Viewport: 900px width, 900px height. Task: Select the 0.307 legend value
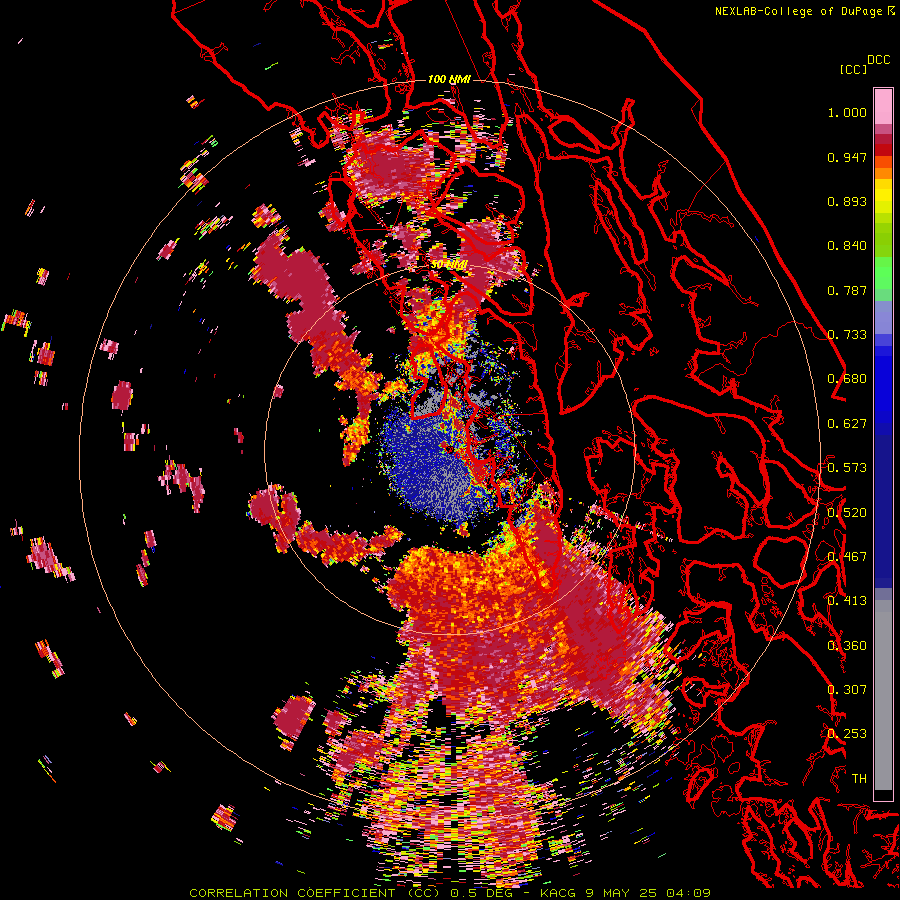tap(847, 689)
